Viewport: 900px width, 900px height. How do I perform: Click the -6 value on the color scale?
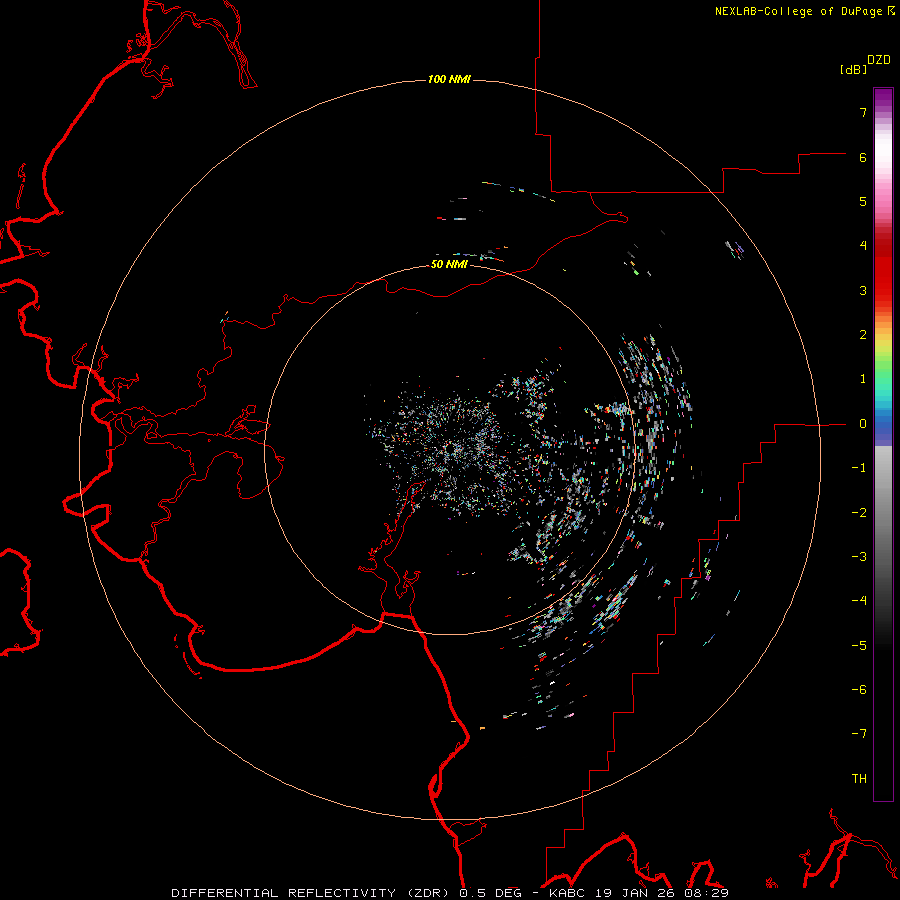point(859,690)
